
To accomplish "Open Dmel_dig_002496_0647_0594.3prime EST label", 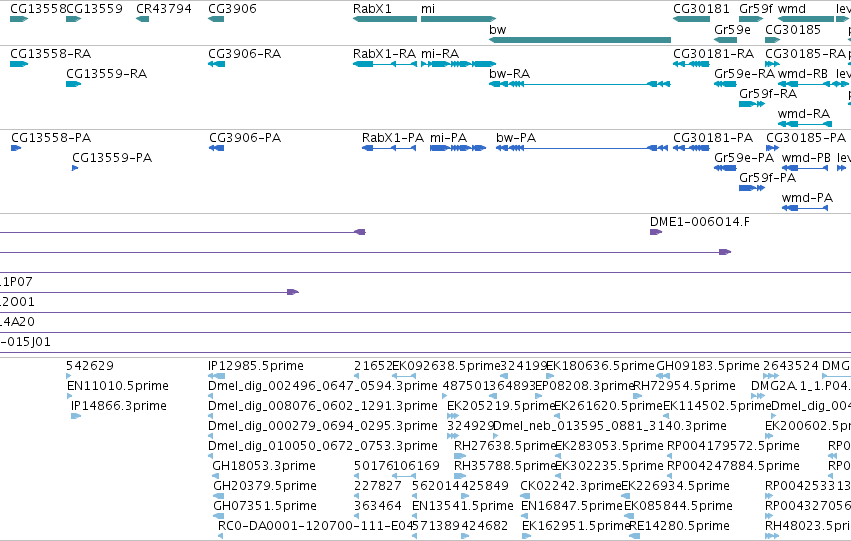I will click(322, 386).
